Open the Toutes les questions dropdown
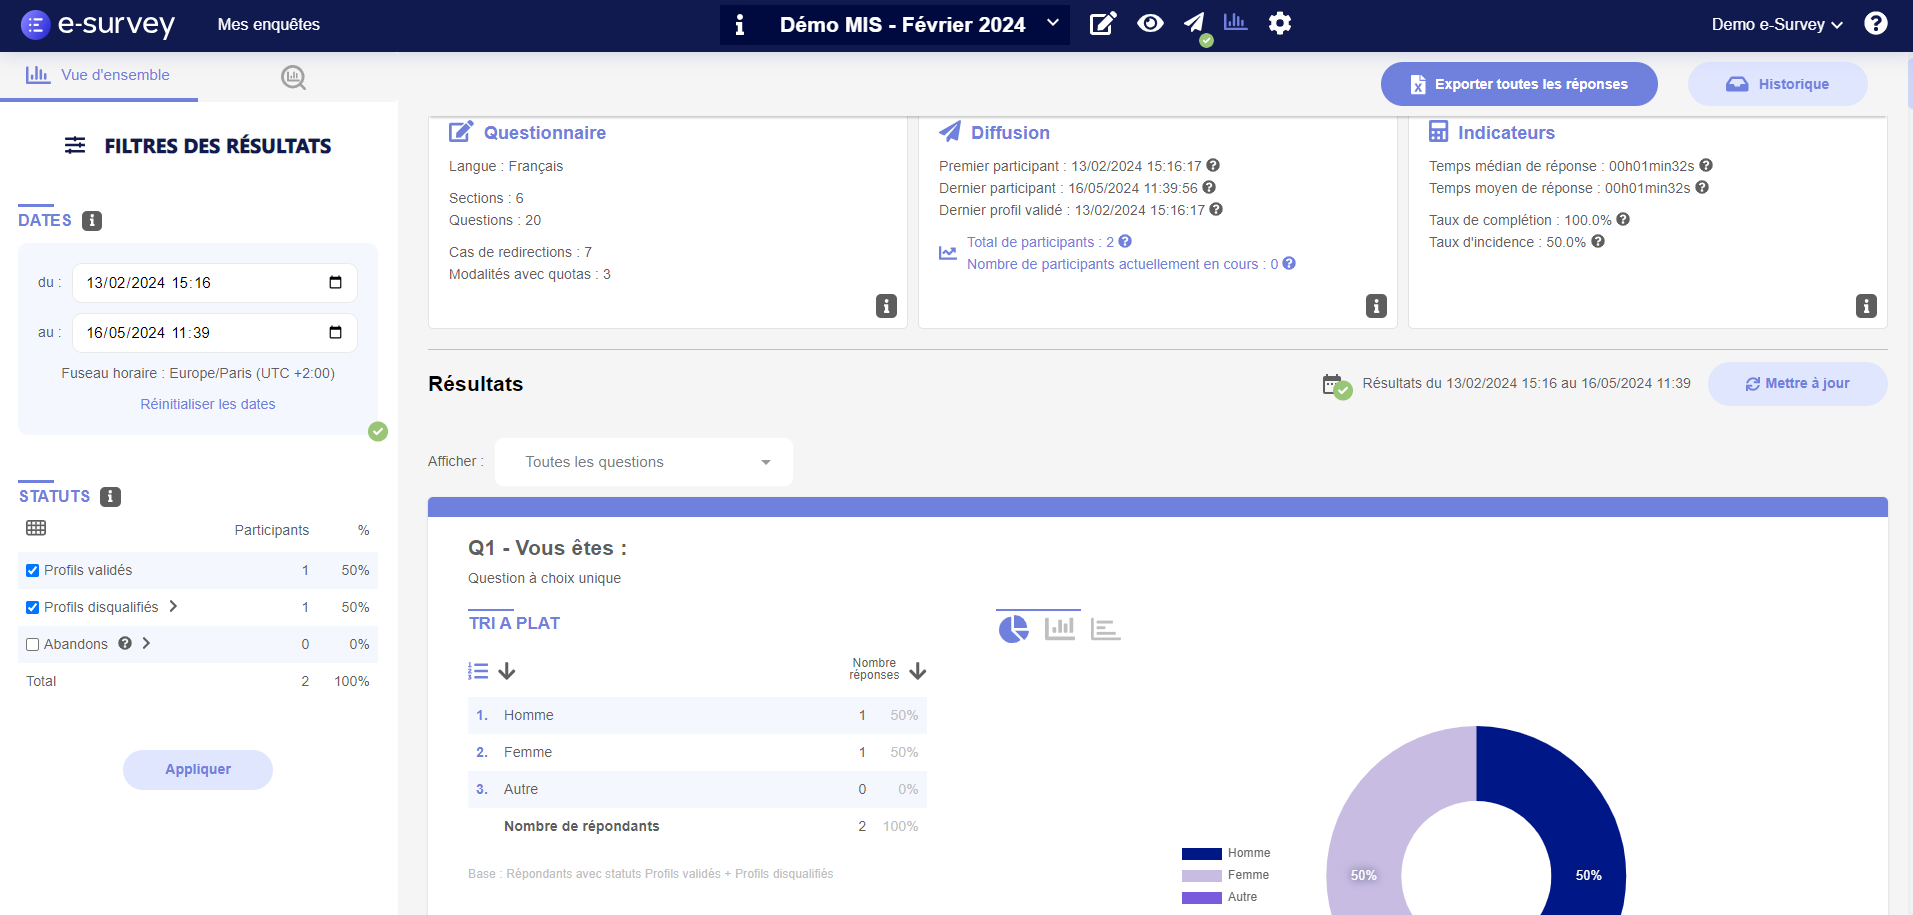Screen dimensions: 1913x915 tap(644, 462)
